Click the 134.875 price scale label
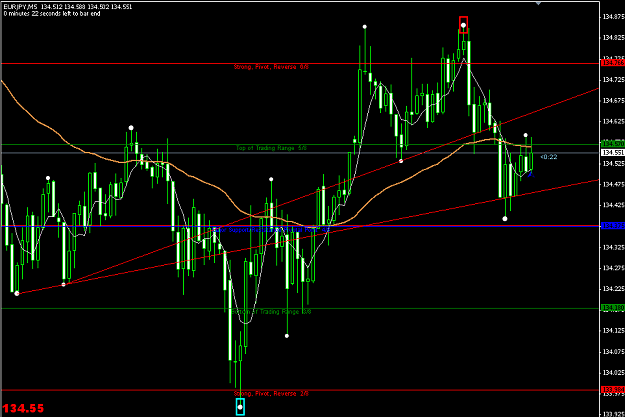 613,17
